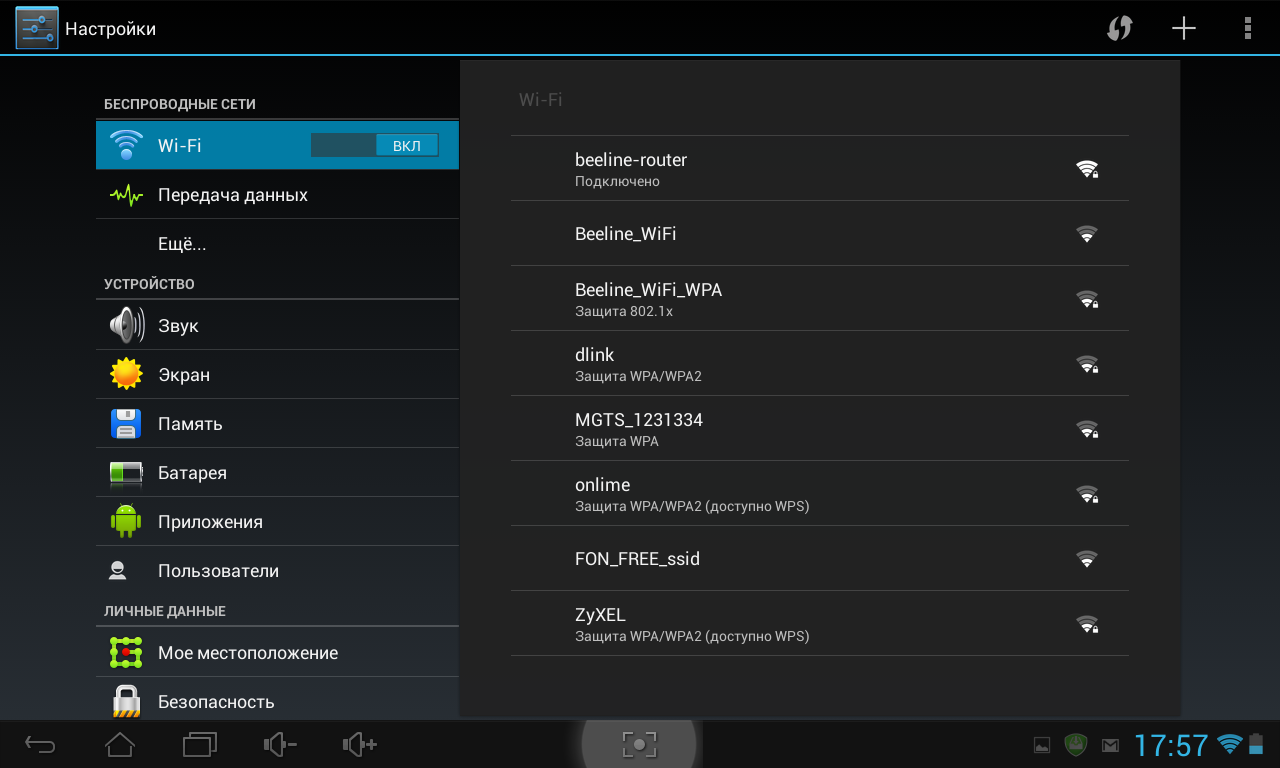Open the three-dot overflow menu
1280x768 pixels.
click(1247, 28)
